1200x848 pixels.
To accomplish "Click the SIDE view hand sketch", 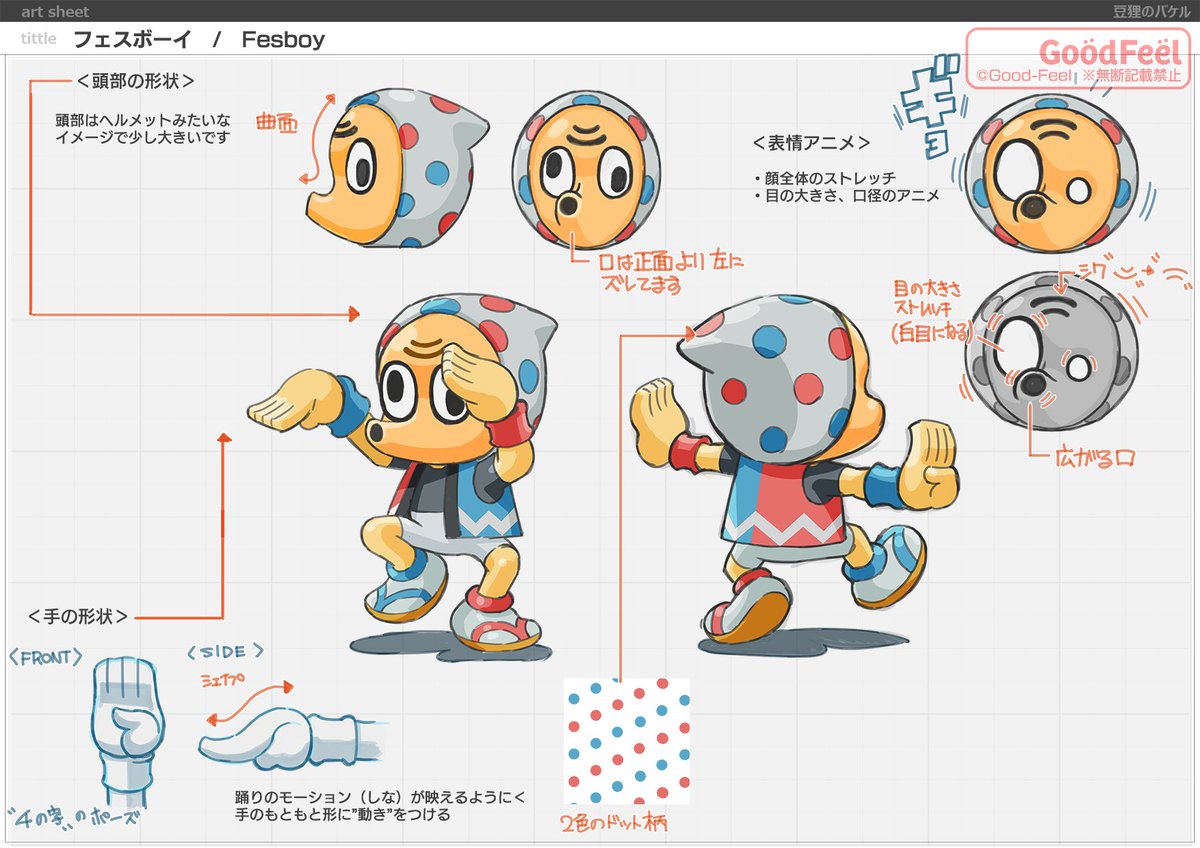I will (x=285, y=741).
